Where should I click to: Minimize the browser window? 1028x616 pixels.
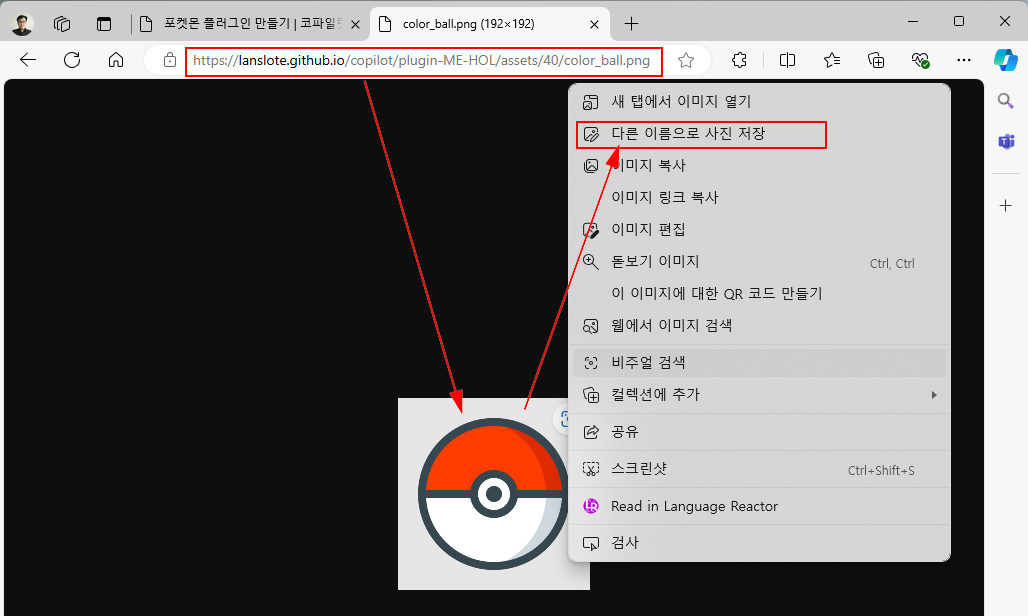913,22
